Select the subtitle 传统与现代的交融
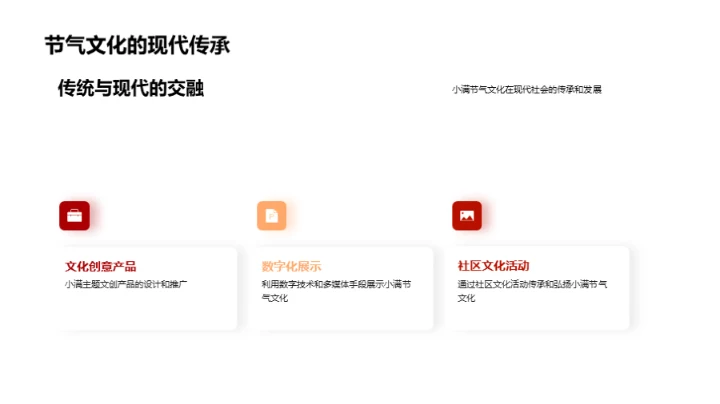The width and height of the screenshot is (720, 404). click(x=131, y=88)
